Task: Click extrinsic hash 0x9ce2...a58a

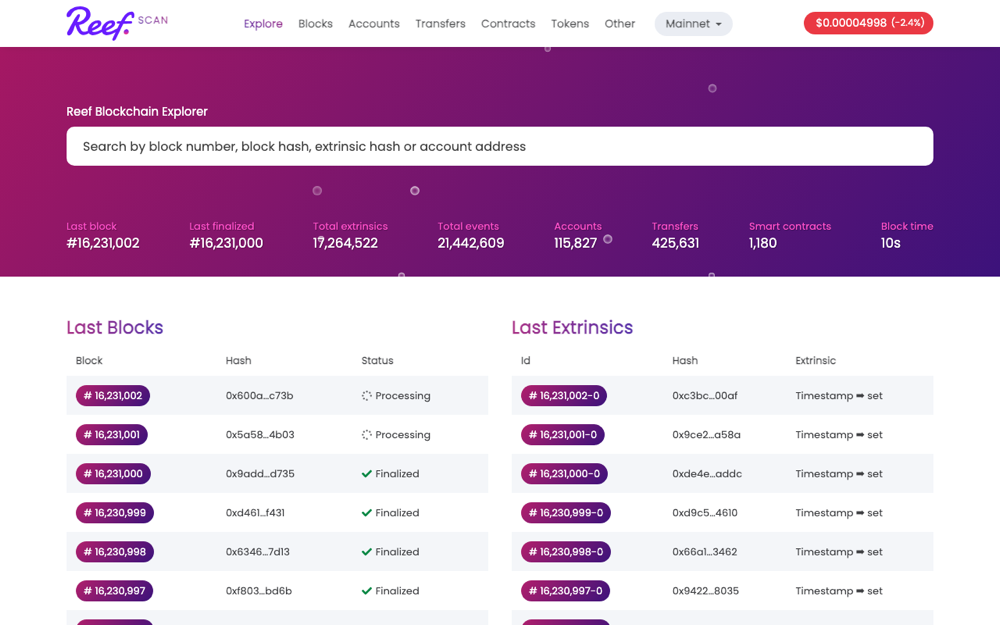Action: [707, 434]
